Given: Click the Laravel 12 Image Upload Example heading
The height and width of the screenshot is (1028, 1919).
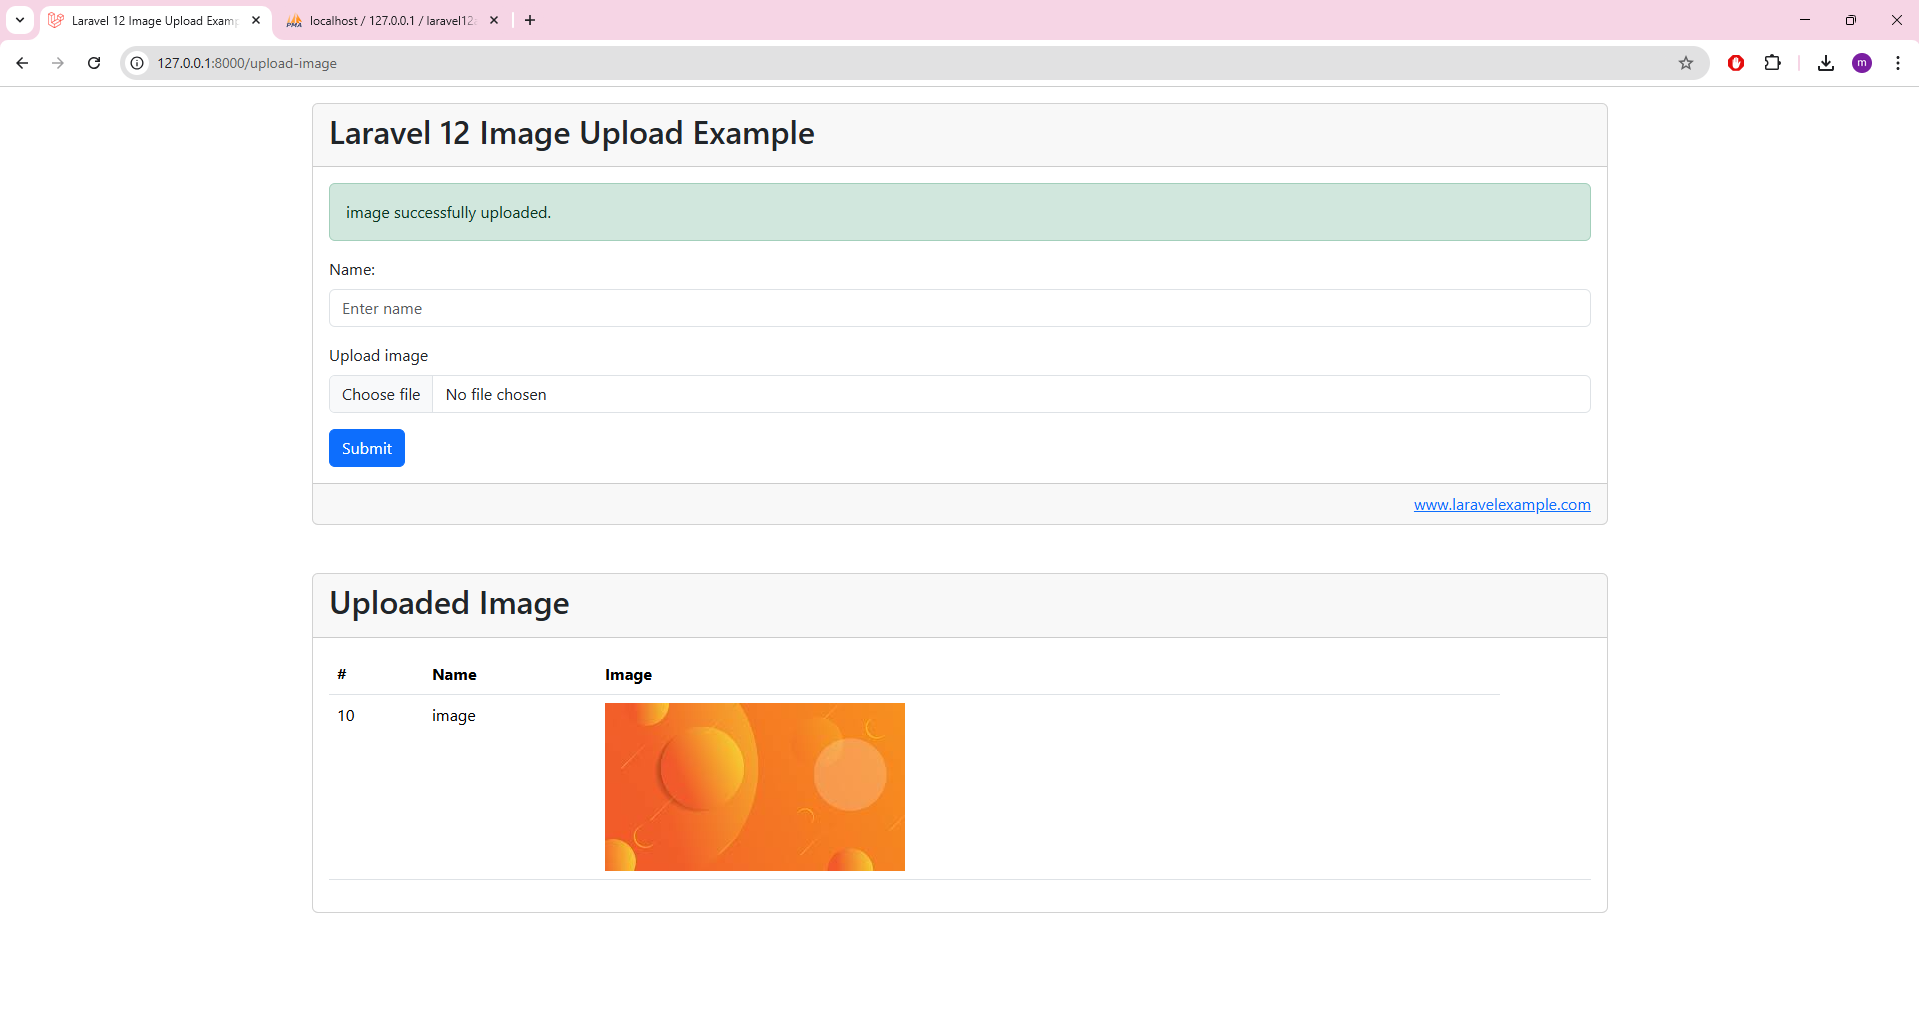Looking at the screenshot, I should 572,133.
